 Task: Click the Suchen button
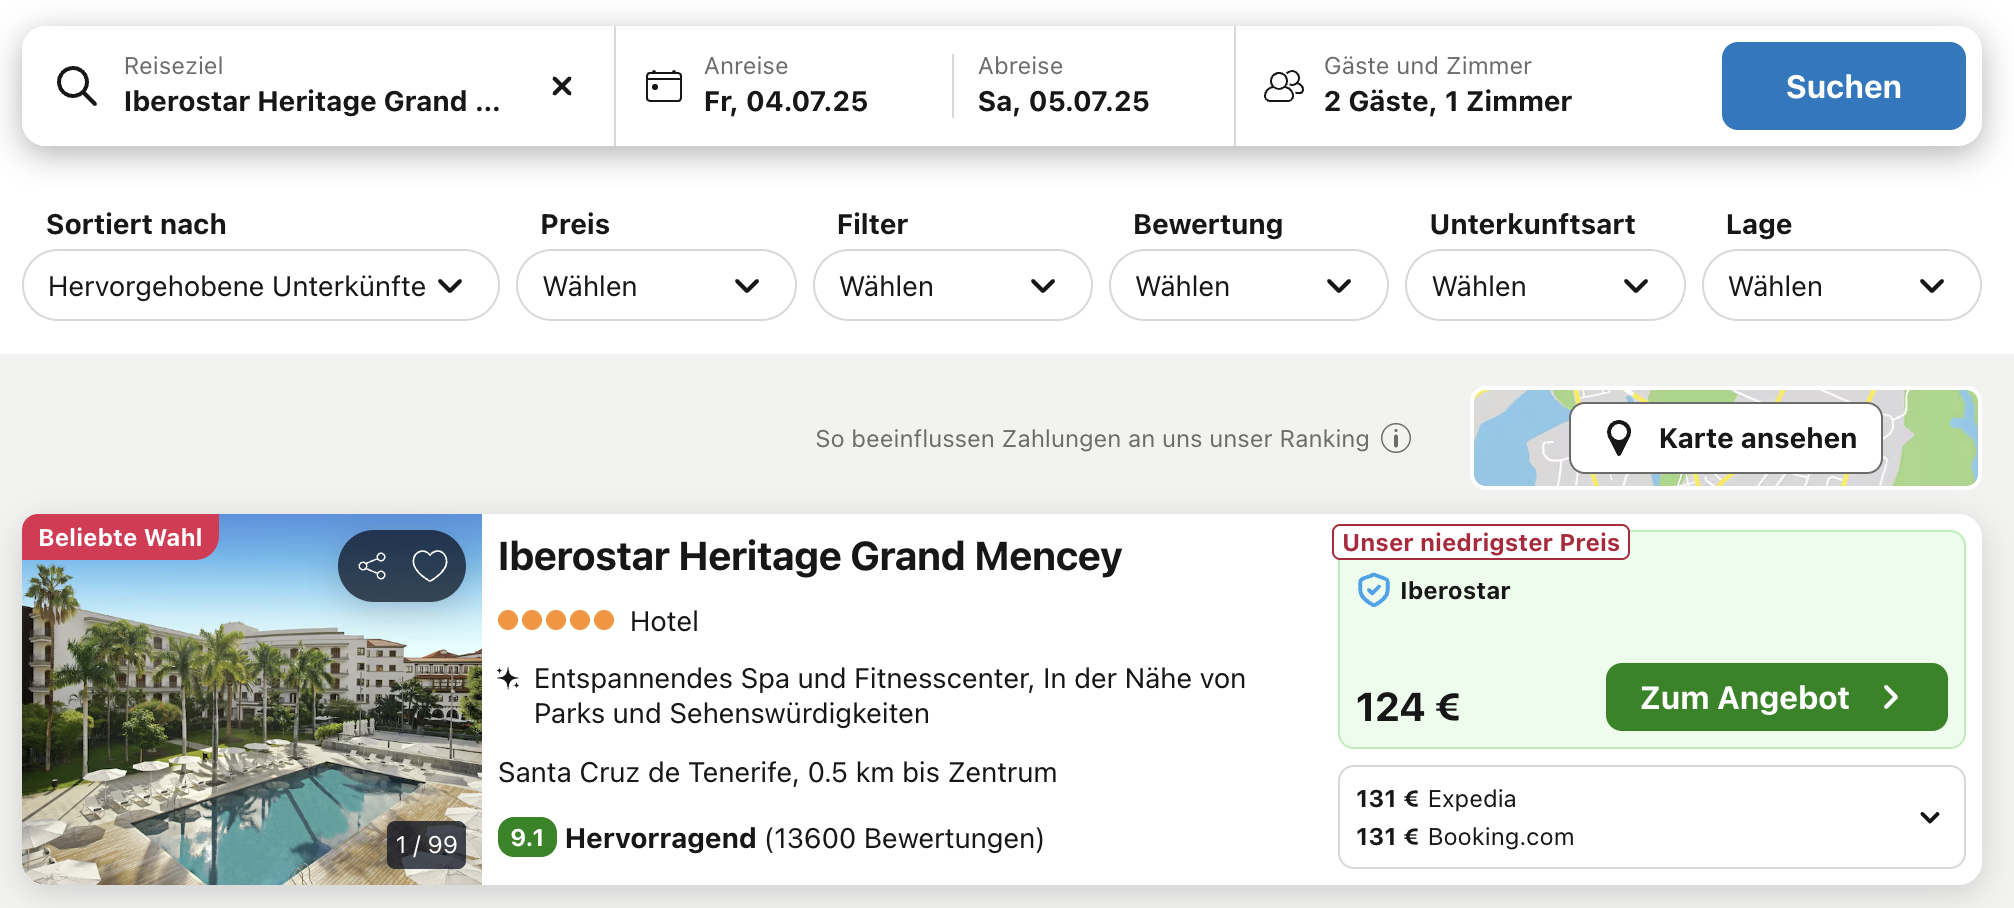click(1843, 86)
